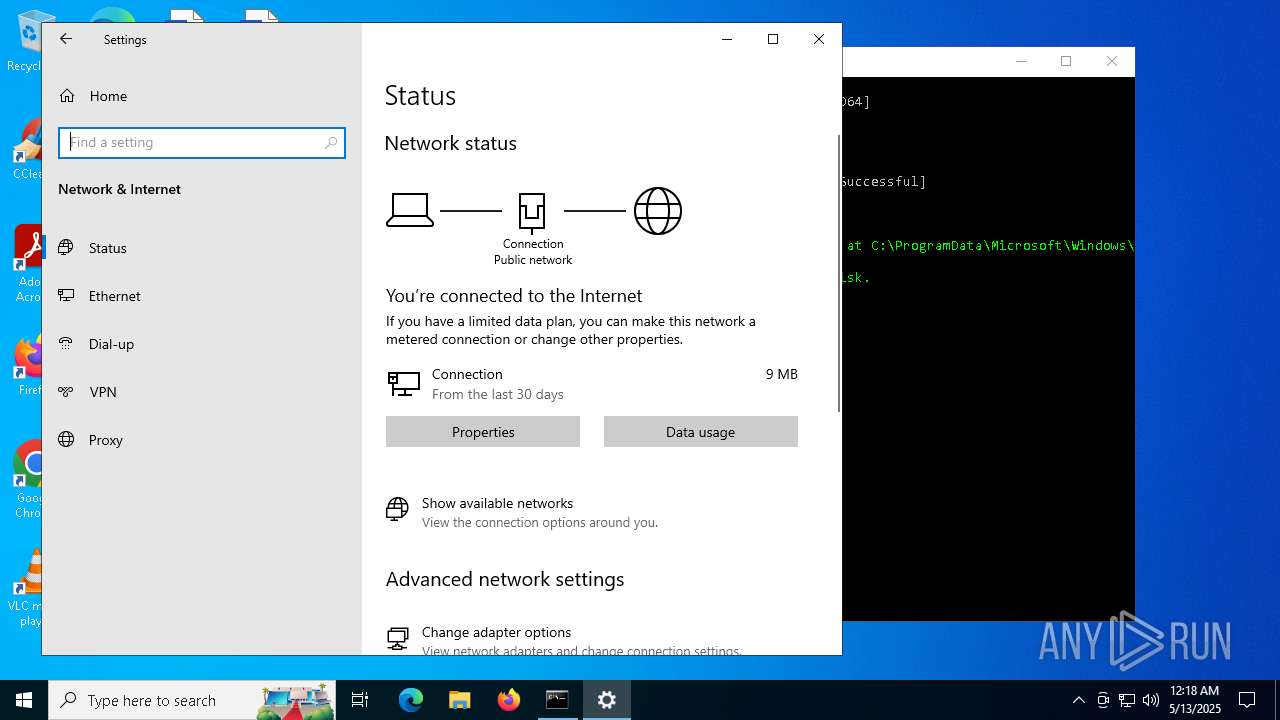Click the Meet Now tray icon
Screen dimensions: 1280x720
click(1102, 700)
